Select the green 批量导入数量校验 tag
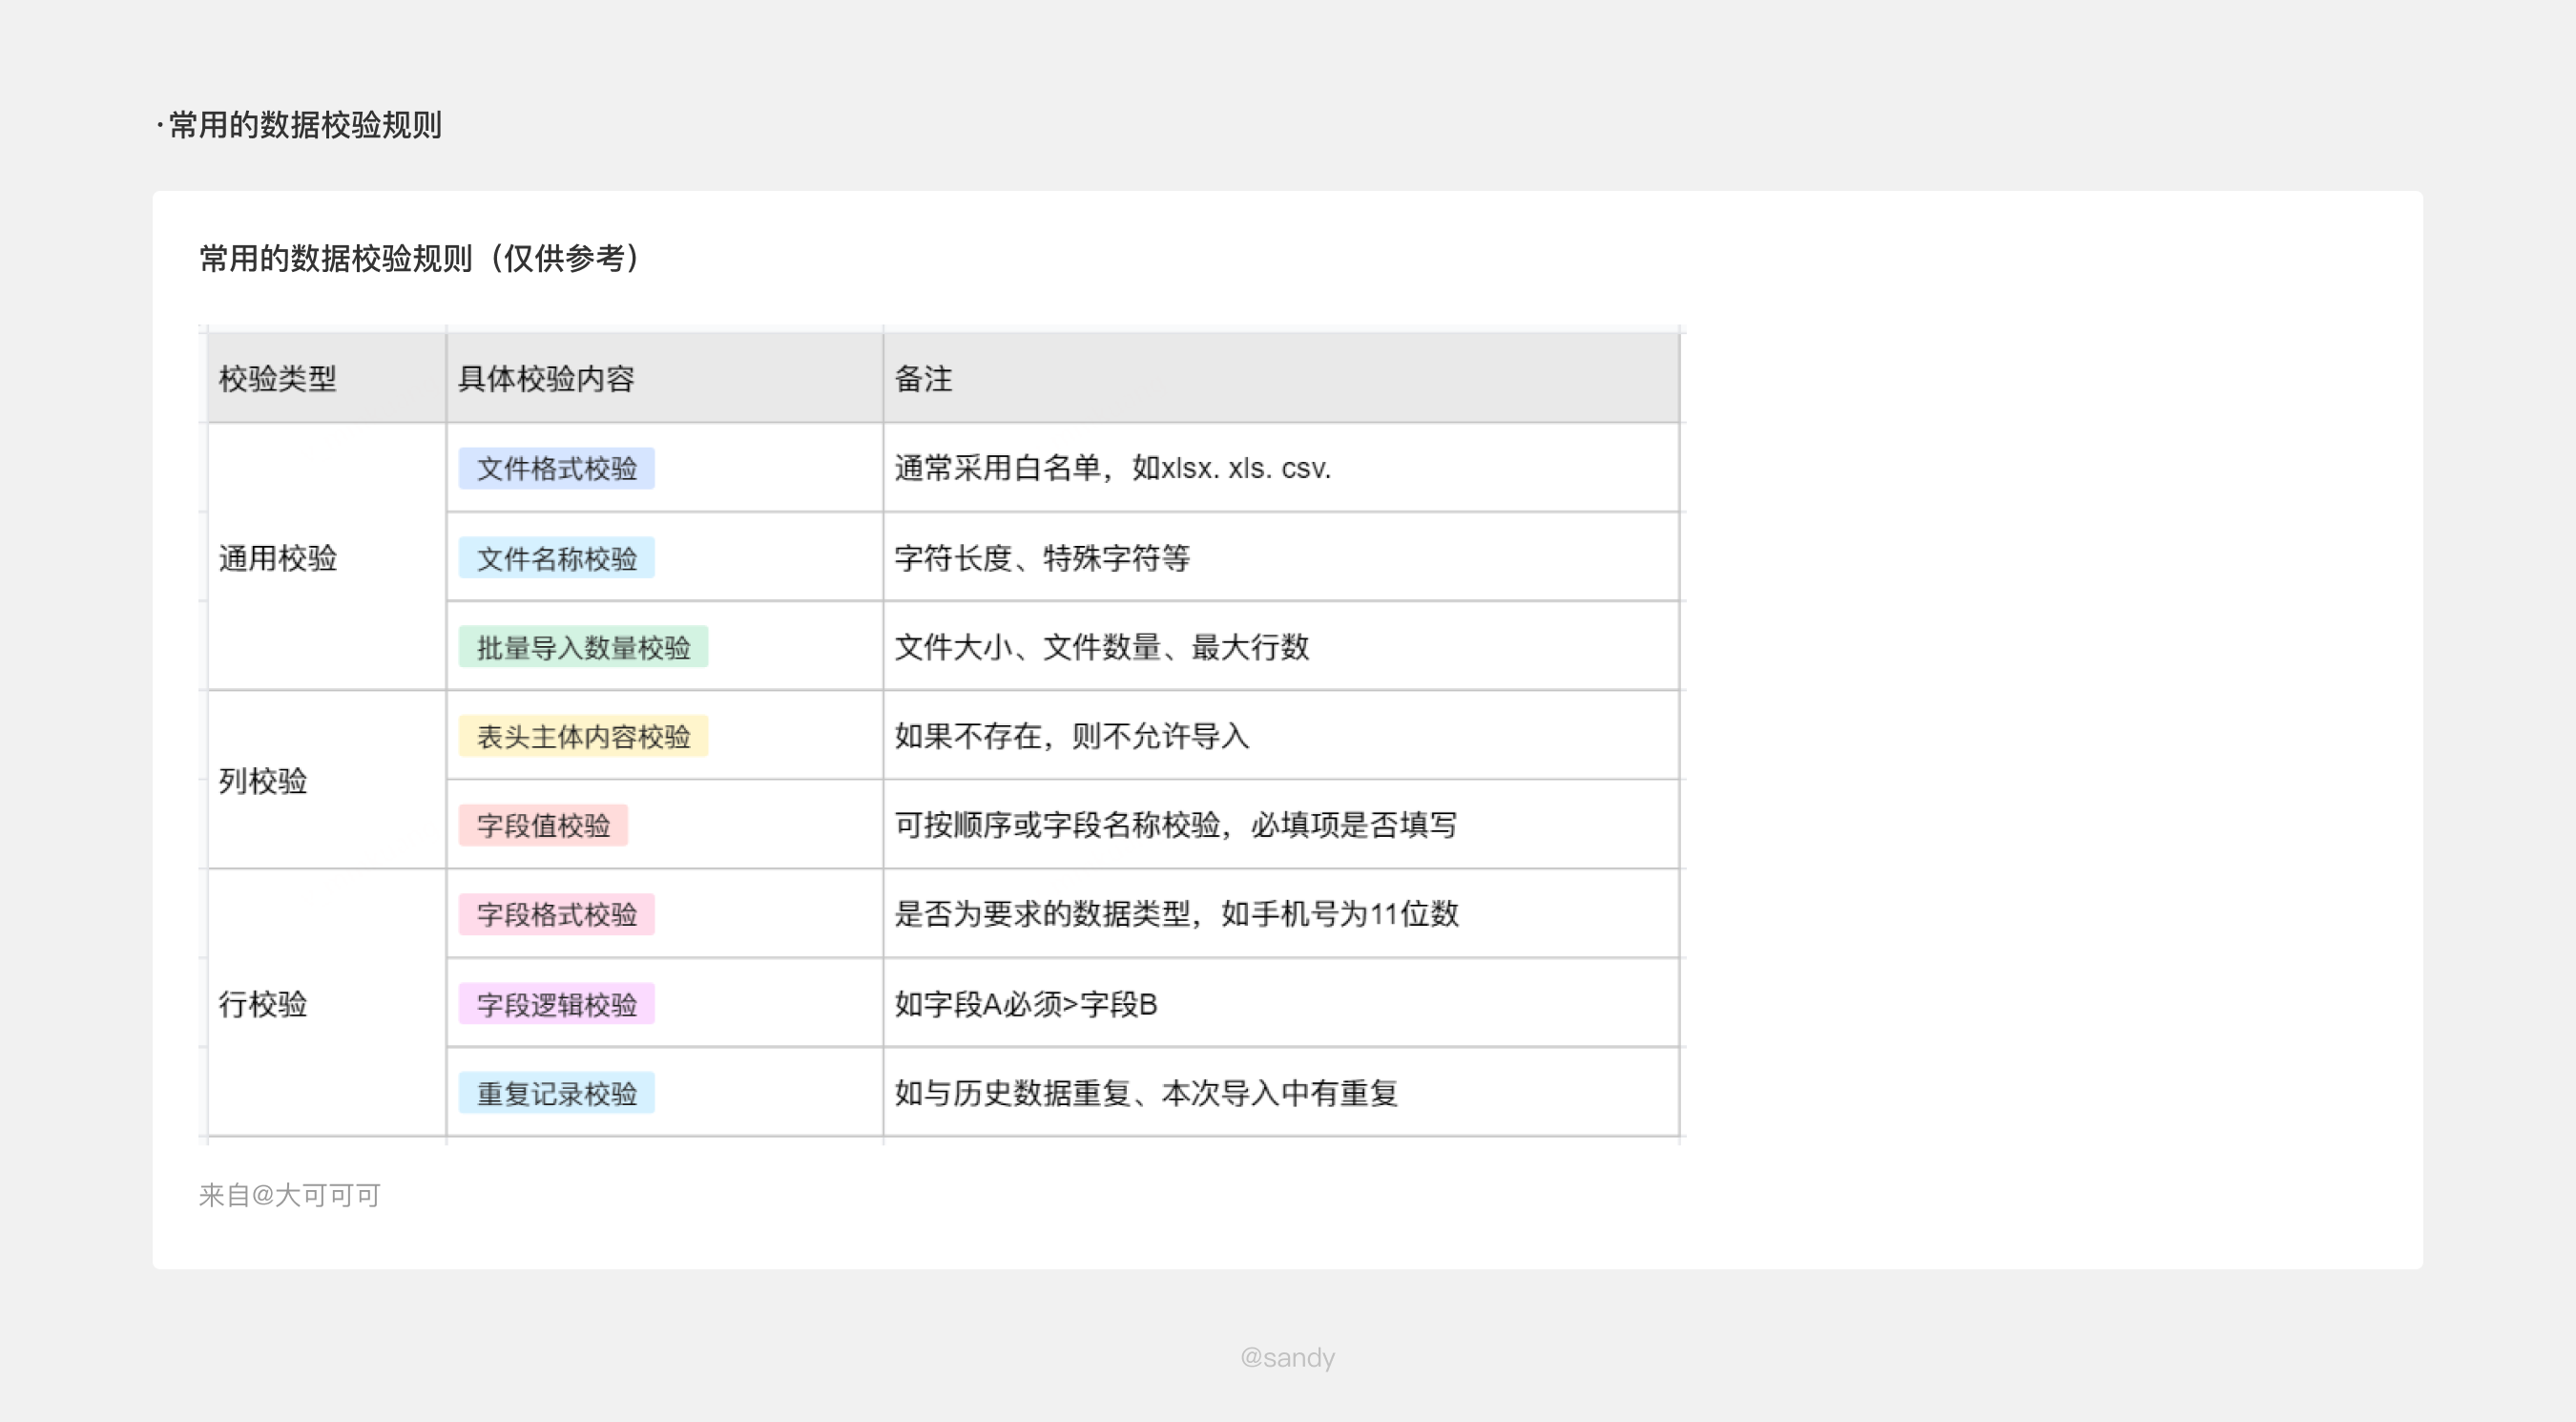Screen dimensions: 2576x1422 click(x=583, y=647)
